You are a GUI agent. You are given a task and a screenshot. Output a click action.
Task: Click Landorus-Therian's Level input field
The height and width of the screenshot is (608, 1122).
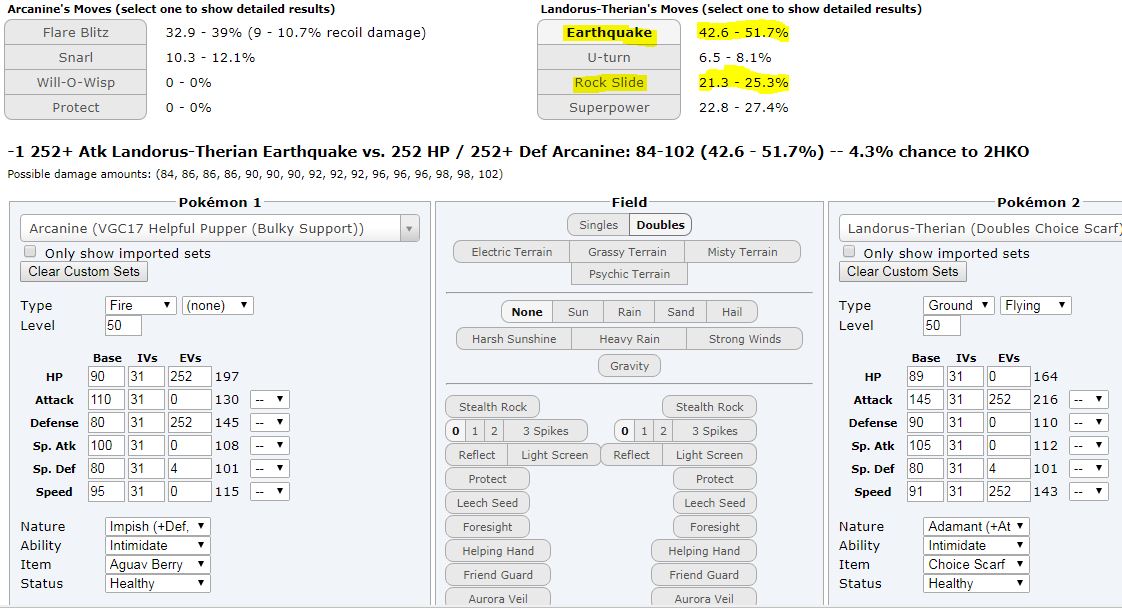(941, 325)
